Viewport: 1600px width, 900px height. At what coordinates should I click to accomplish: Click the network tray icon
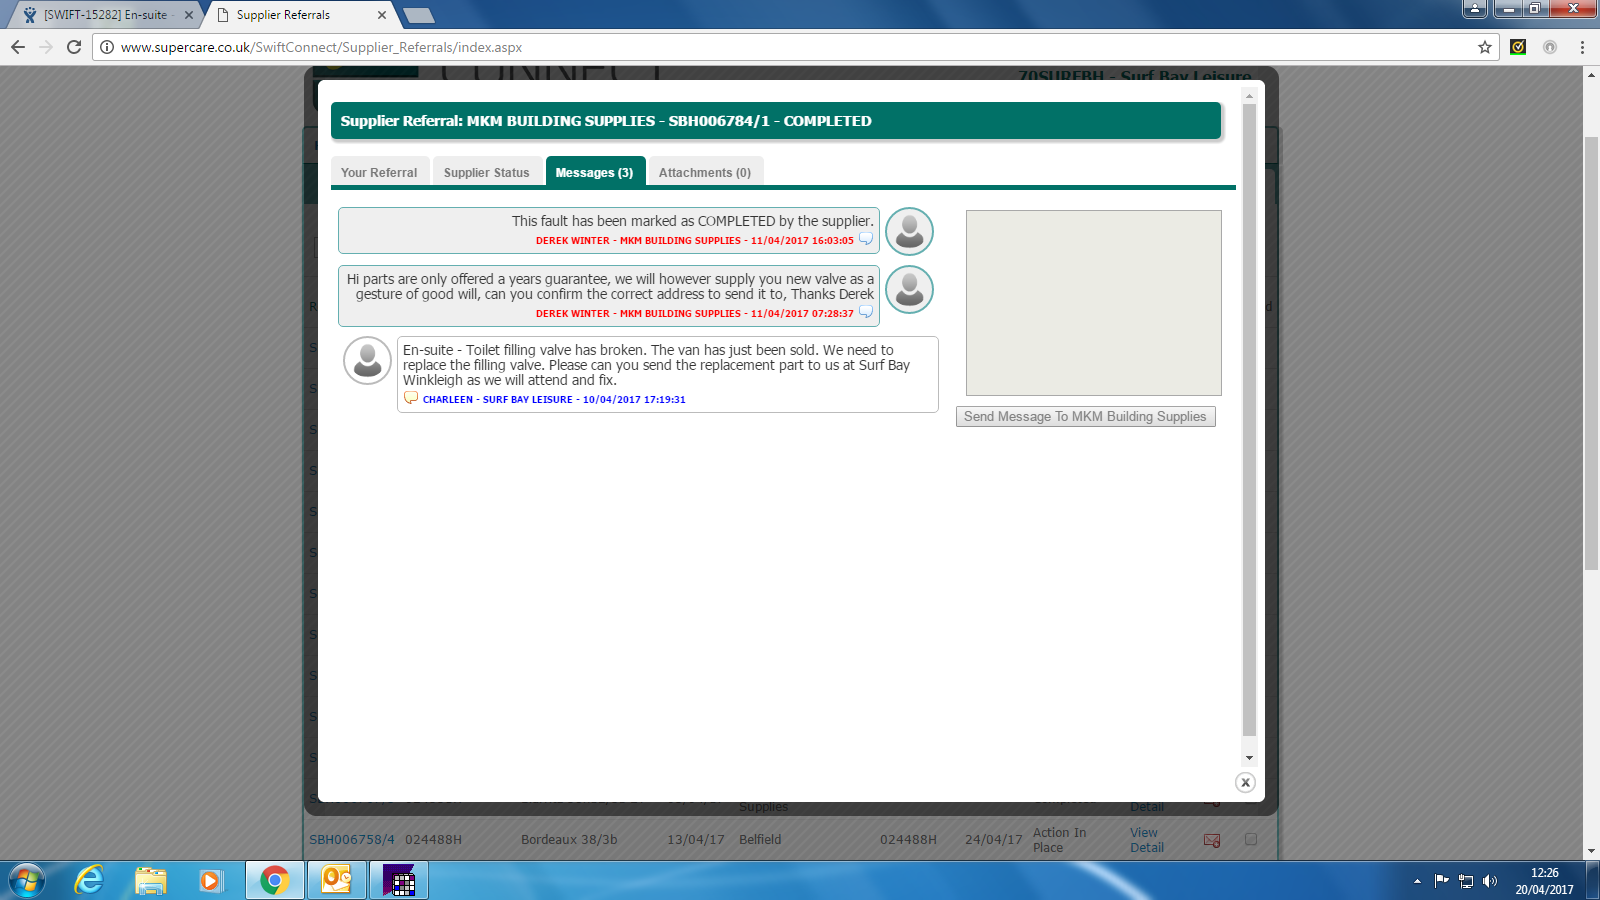click(x=1466, y=881)
